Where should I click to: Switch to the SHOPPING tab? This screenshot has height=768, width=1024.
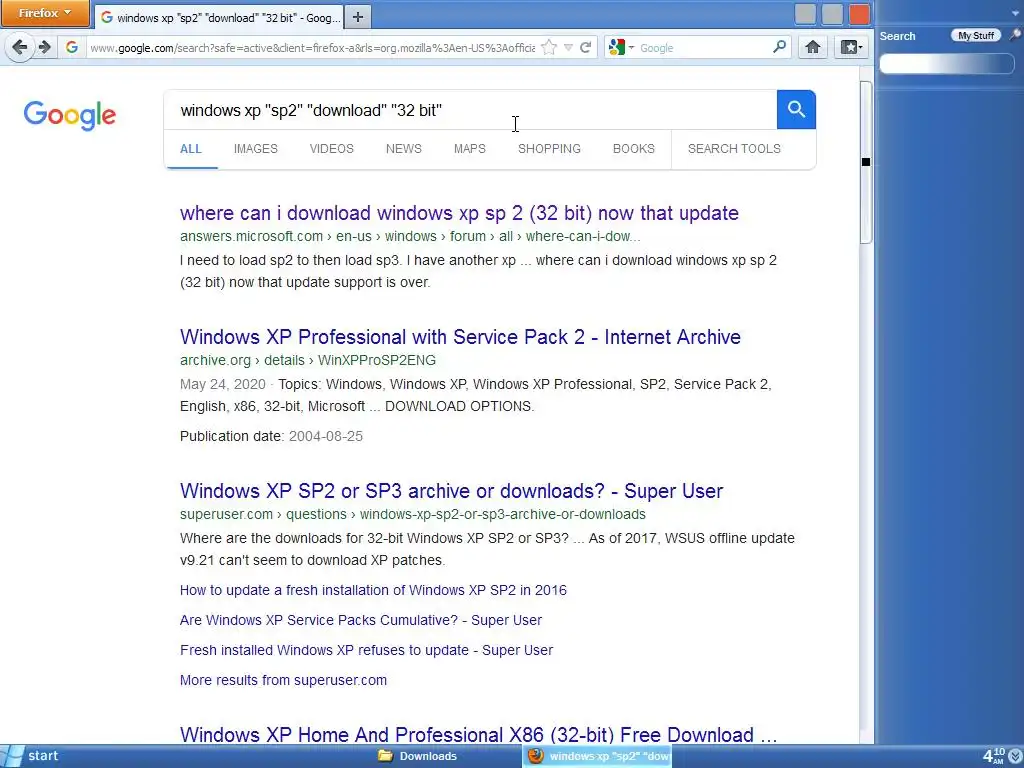coord(549,149)
